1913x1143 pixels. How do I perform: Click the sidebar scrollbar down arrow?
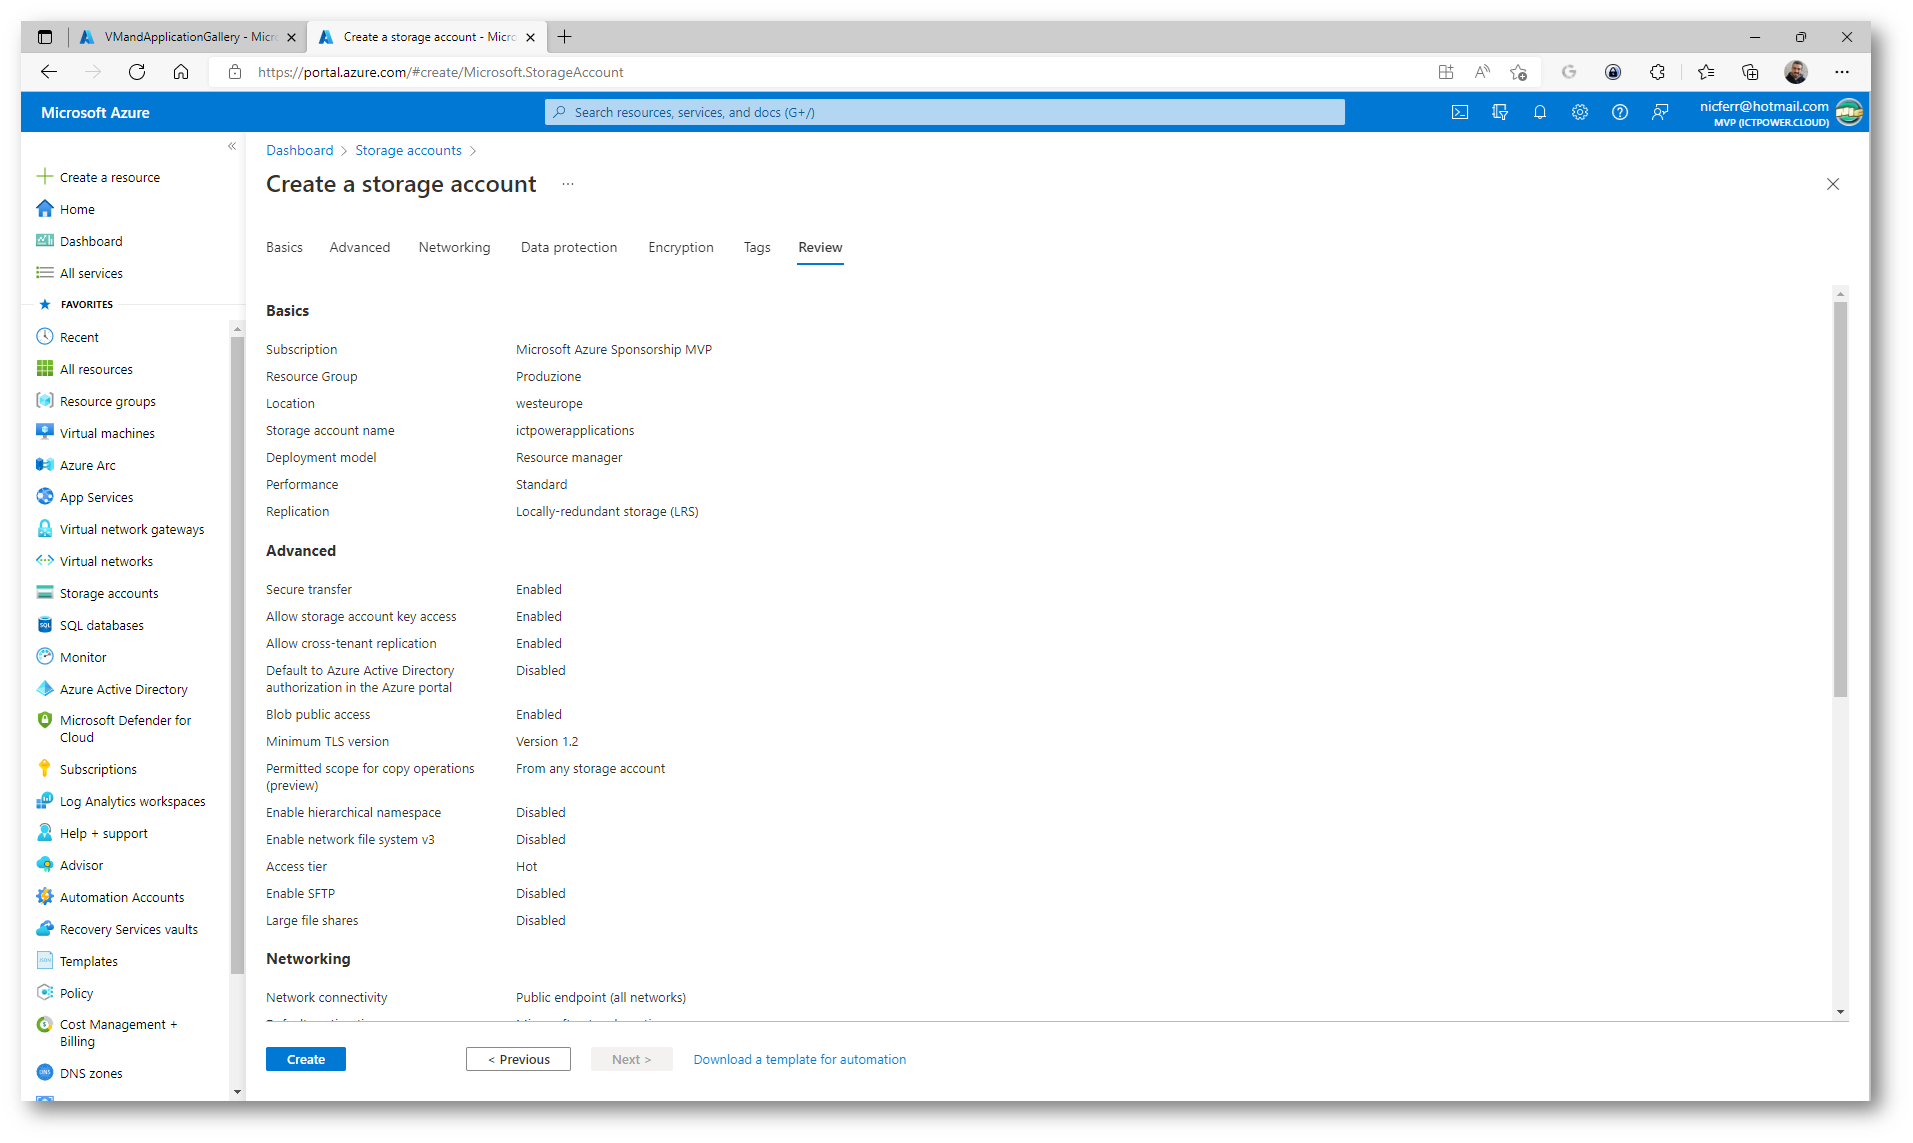[237, 1091]
